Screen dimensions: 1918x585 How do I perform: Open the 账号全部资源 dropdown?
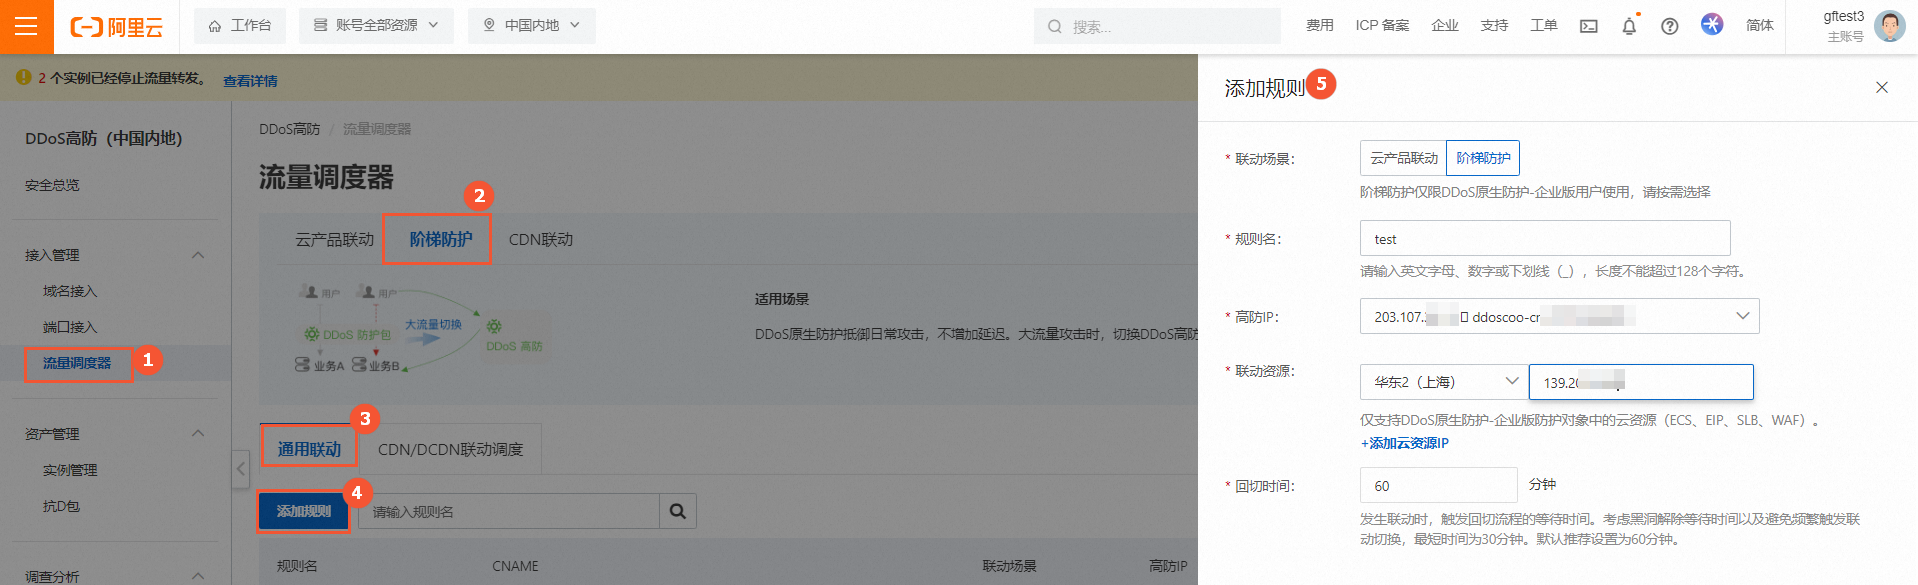[x=376, y=26]
